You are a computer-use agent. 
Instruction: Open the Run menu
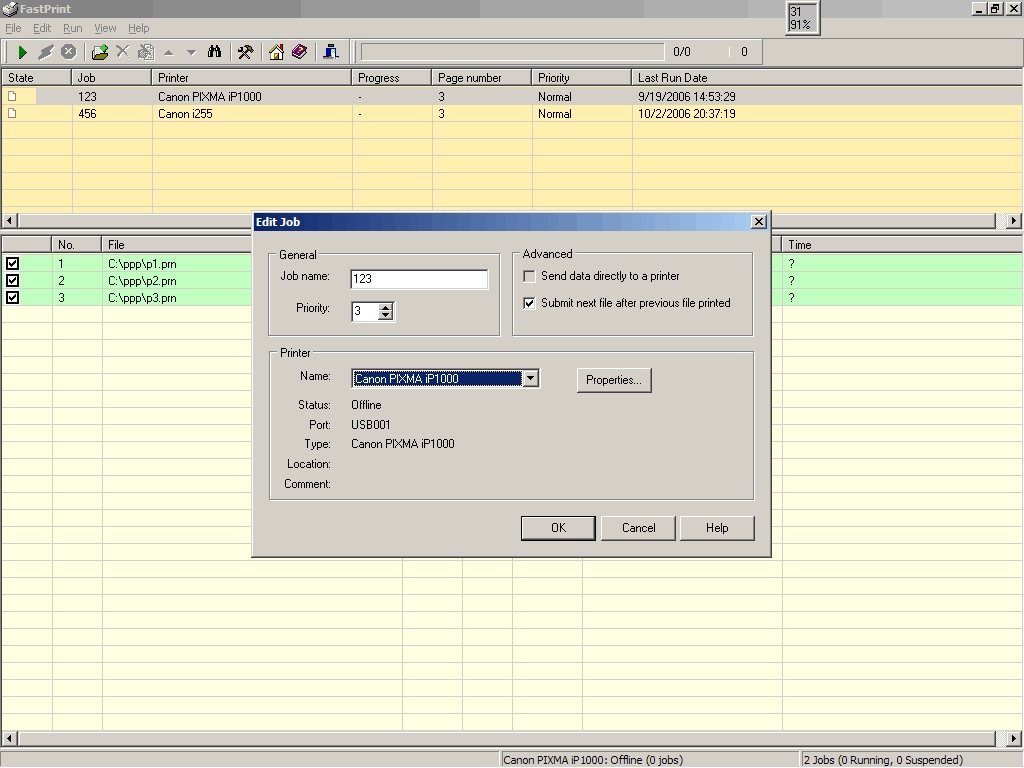pyautogui.click(x=72, y=28)
